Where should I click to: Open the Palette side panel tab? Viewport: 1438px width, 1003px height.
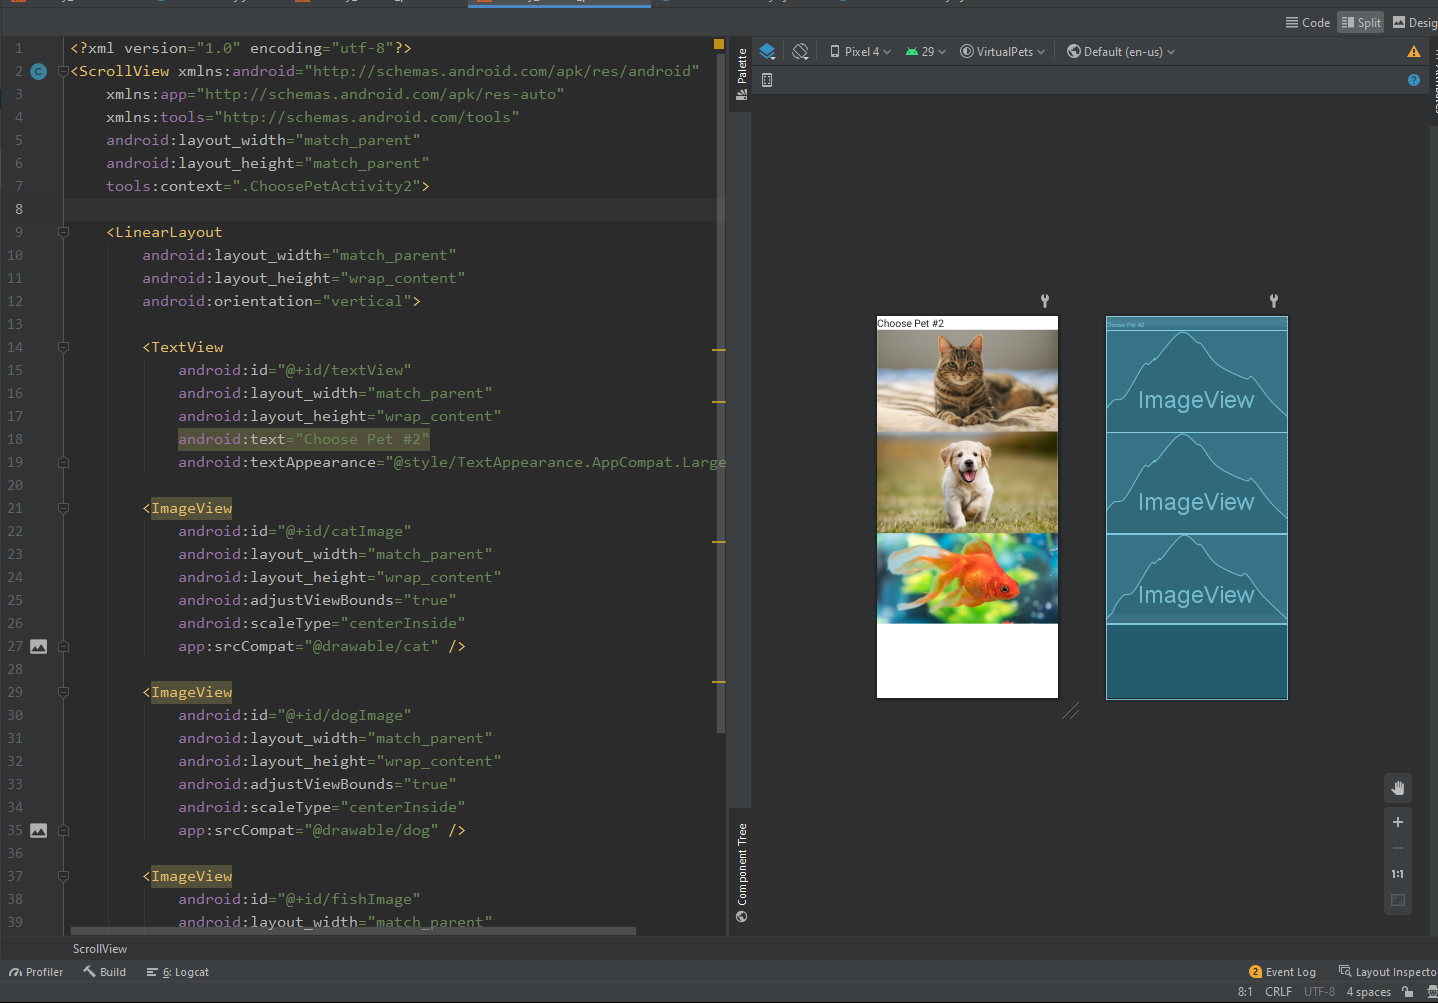pyautogui.click(x=741, y=73)
